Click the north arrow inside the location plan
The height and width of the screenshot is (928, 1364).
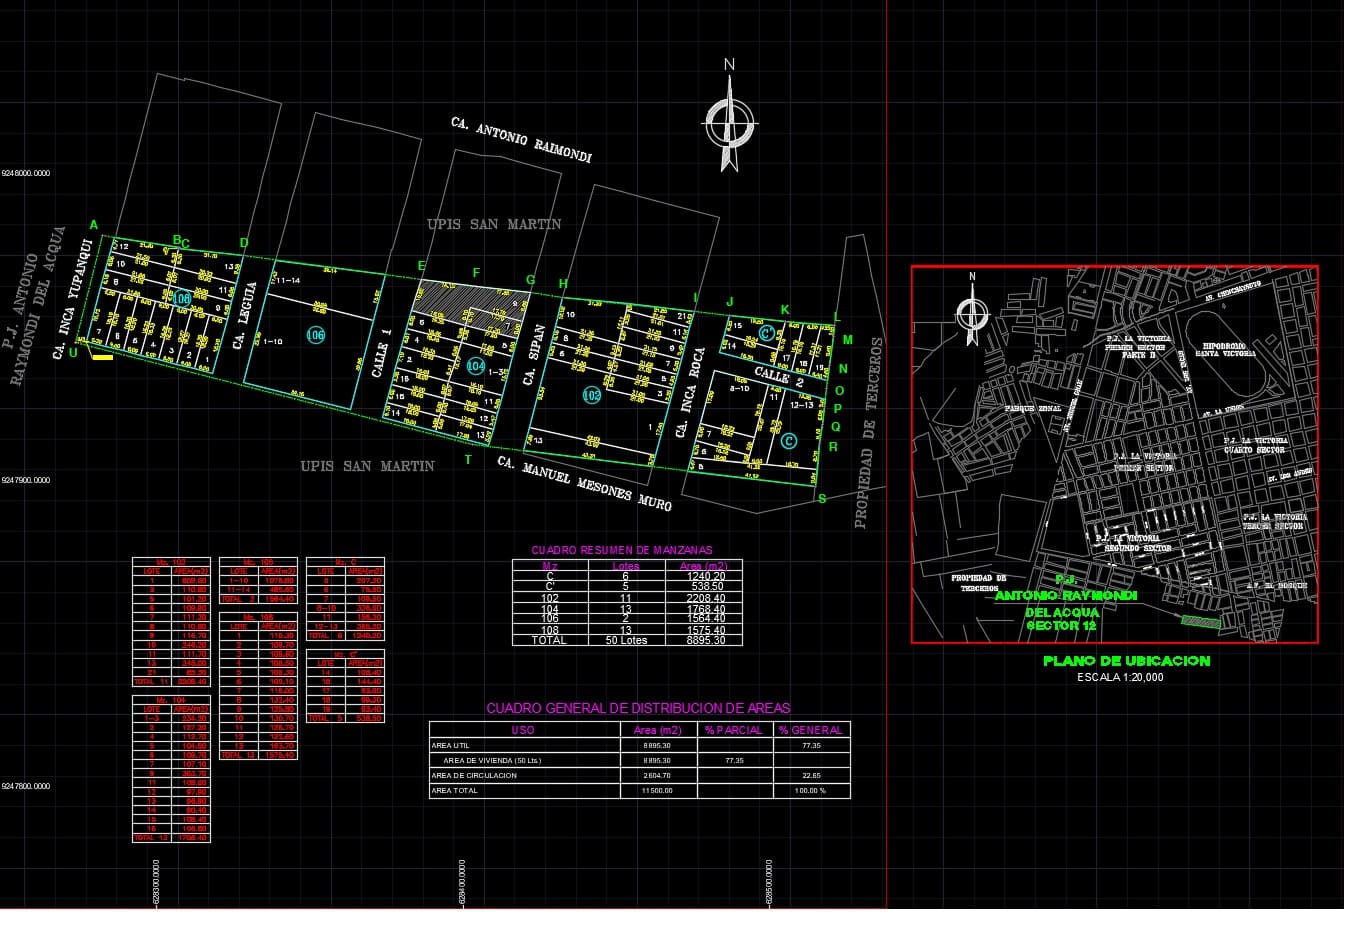[x=972, y=313]
